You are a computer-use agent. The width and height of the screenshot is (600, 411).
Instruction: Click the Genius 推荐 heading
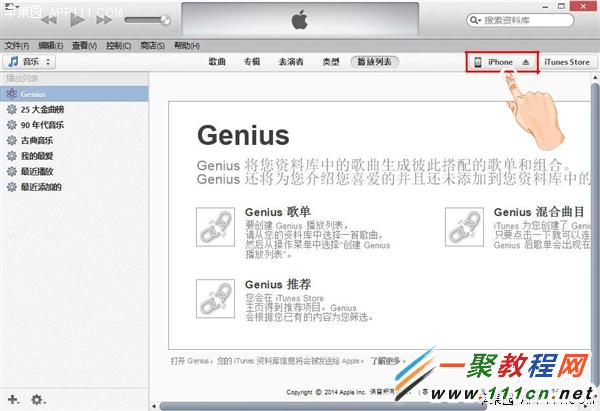click(x=278, y=284)
